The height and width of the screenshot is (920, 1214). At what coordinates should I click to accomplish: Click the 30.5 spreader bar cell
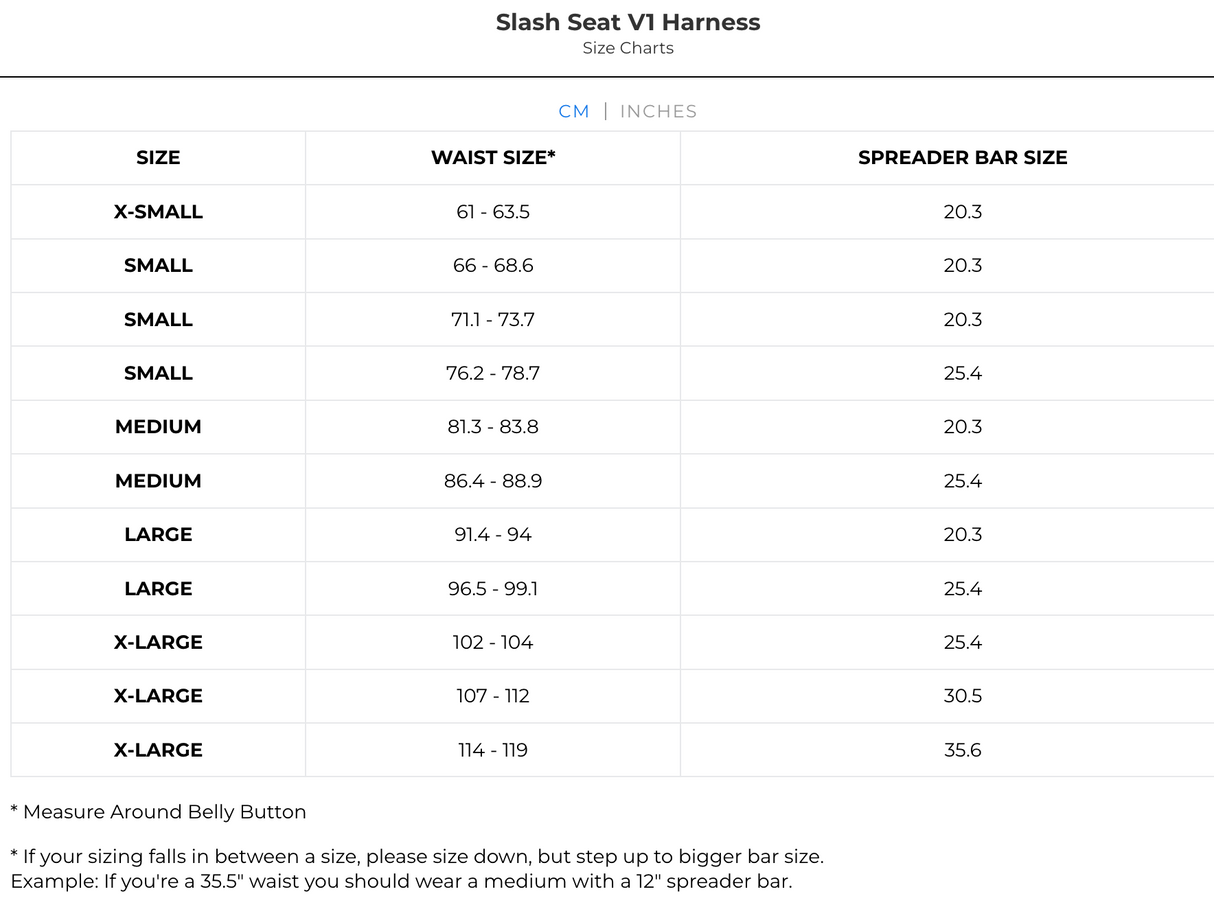pos(962,696)
